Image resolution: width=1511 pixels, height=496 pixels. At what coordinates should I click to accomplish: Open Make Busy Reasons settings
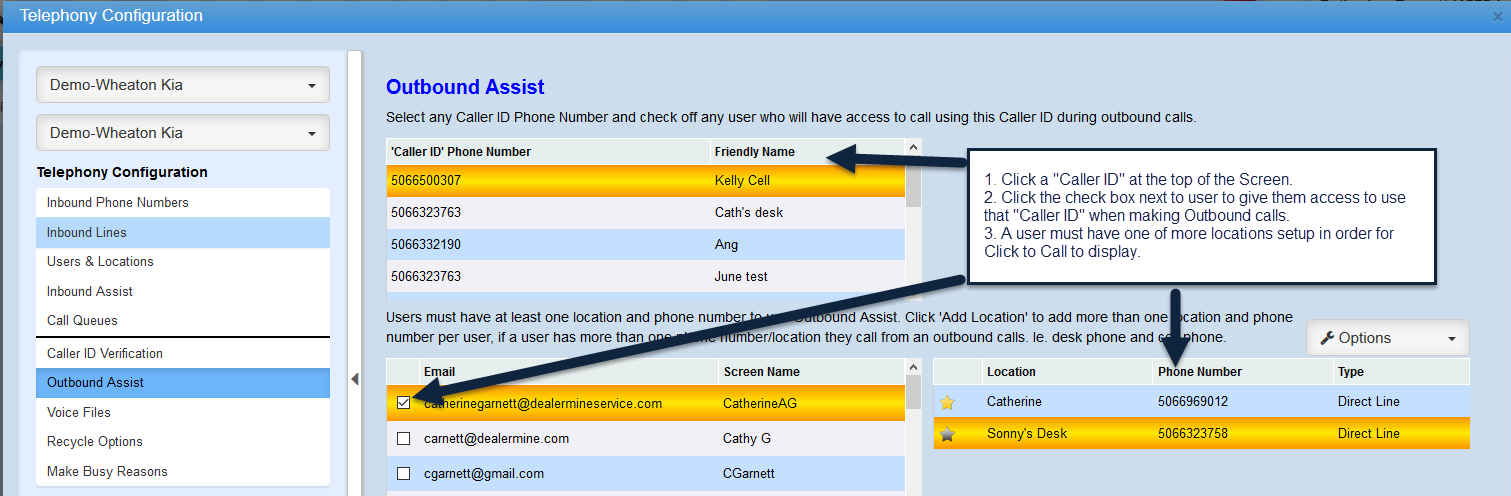107,472
